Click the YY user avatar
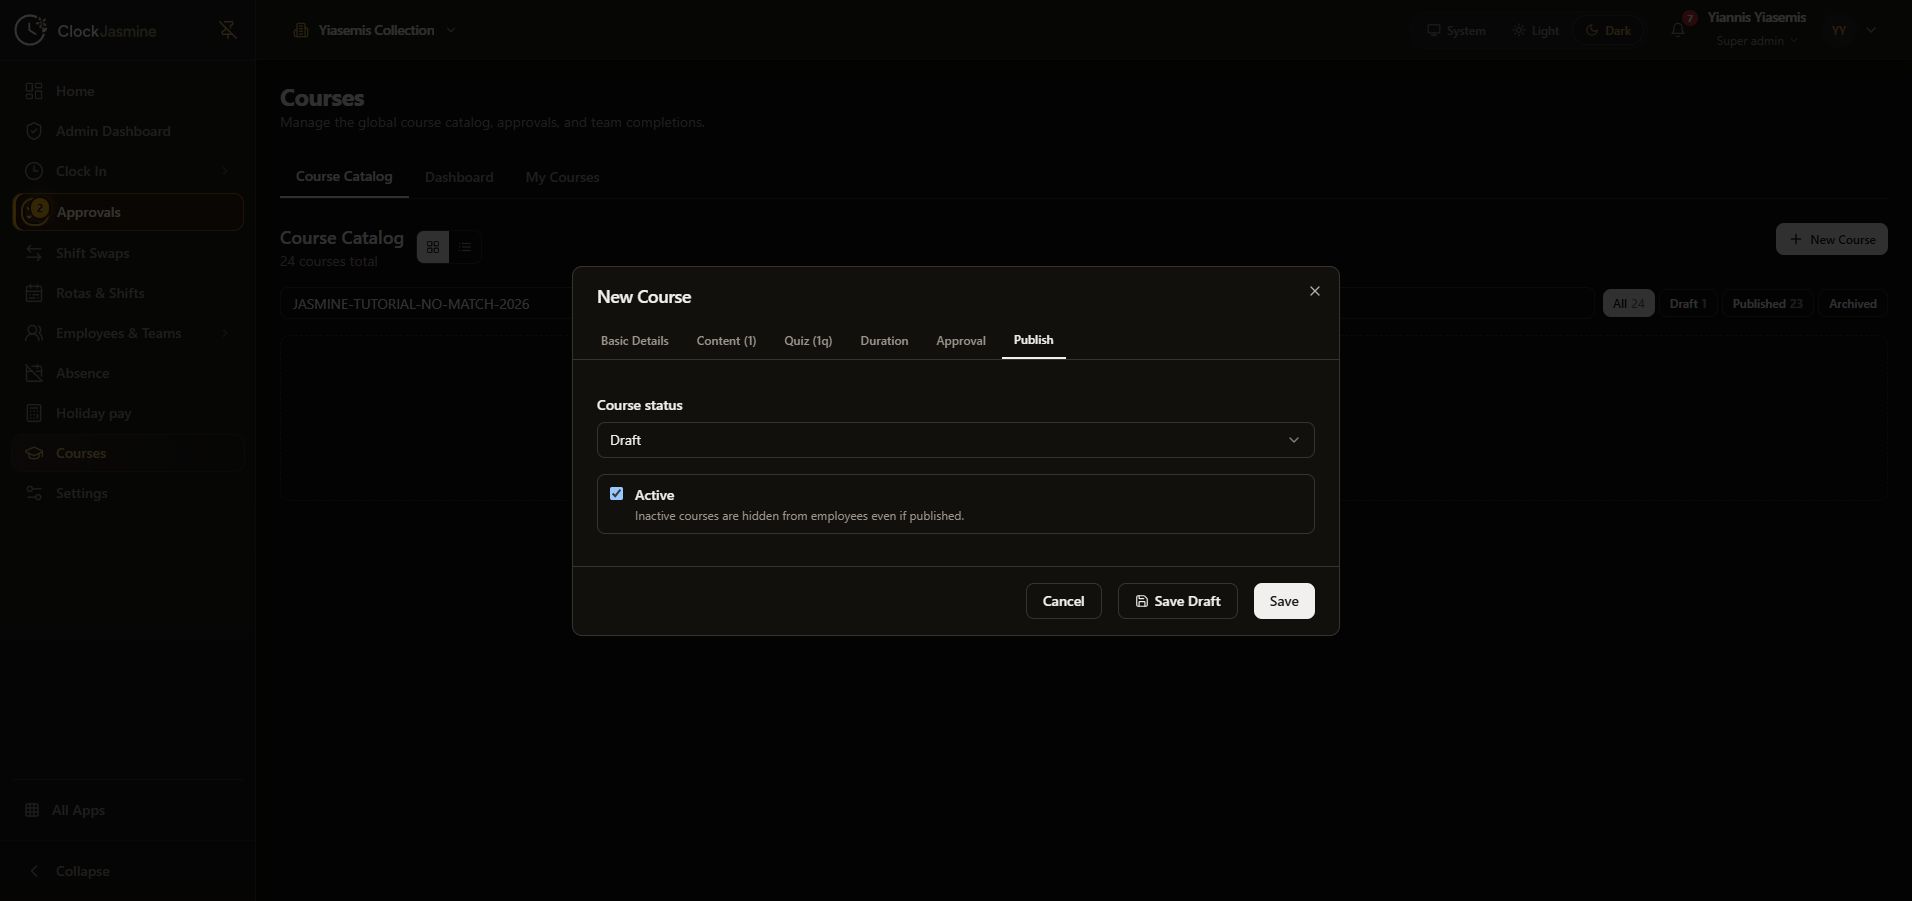This screenshot has width=1912, height=901. pos(1839,30)
